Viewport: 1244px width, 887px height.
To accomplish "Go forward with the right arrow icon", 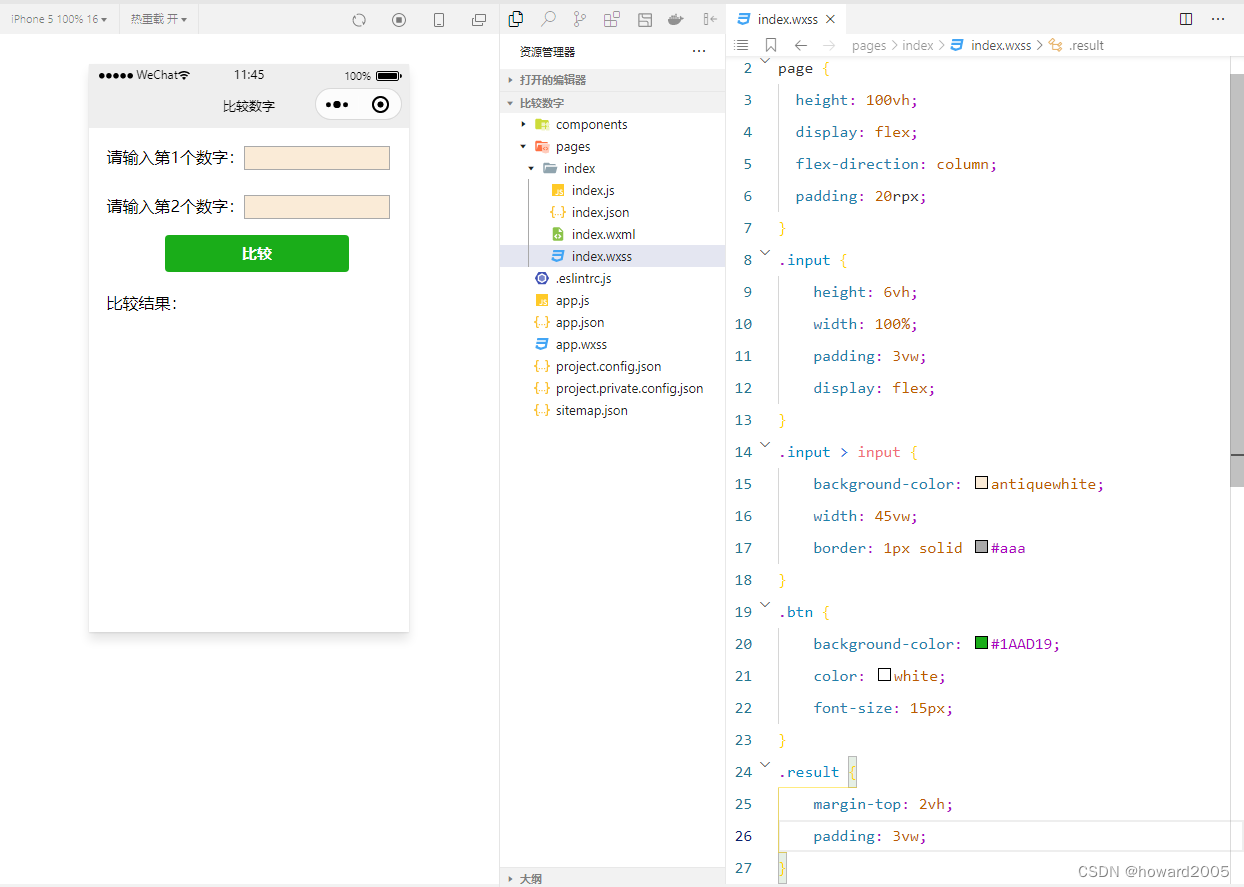I will click(x=828, y=45).
